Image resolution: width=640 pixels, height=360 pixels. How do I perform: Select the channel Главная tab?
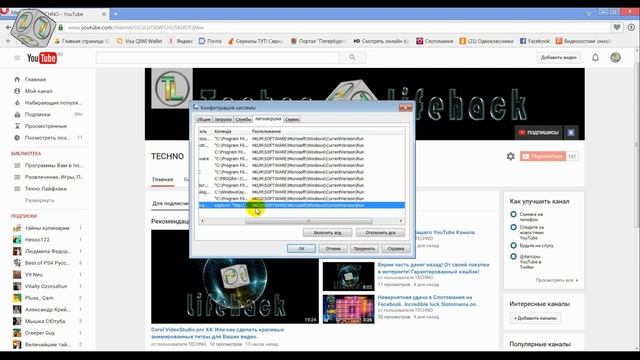[x=163, y=180]
